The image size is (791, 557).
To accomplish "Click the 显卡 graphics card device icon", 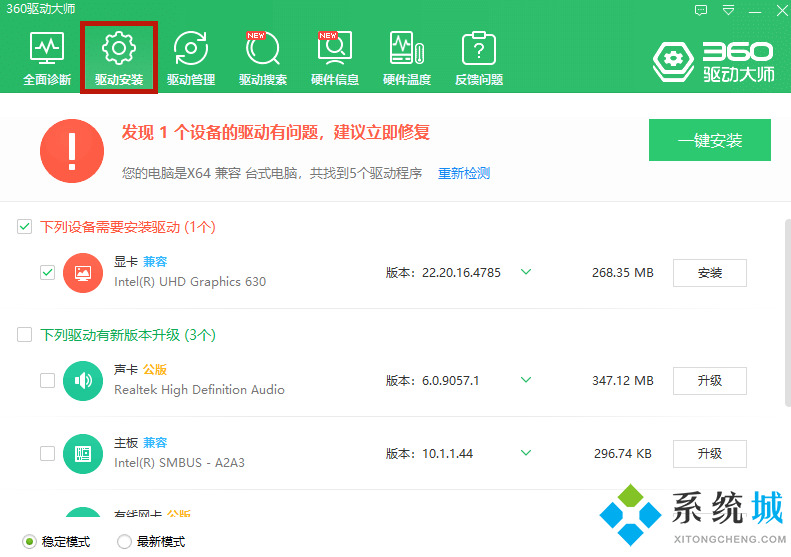I will (83, 273).
